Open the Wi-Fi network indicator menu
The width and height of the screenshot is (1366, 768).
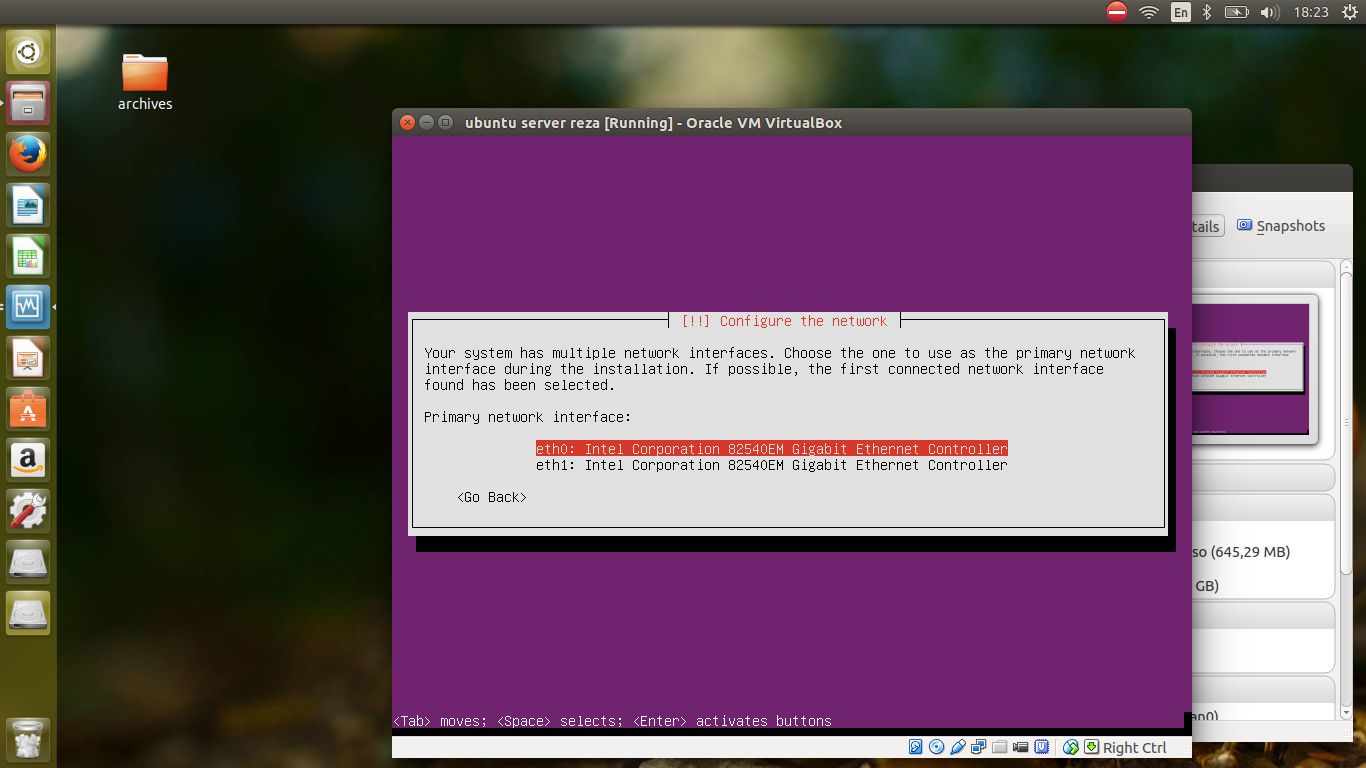pos(1148,12)
